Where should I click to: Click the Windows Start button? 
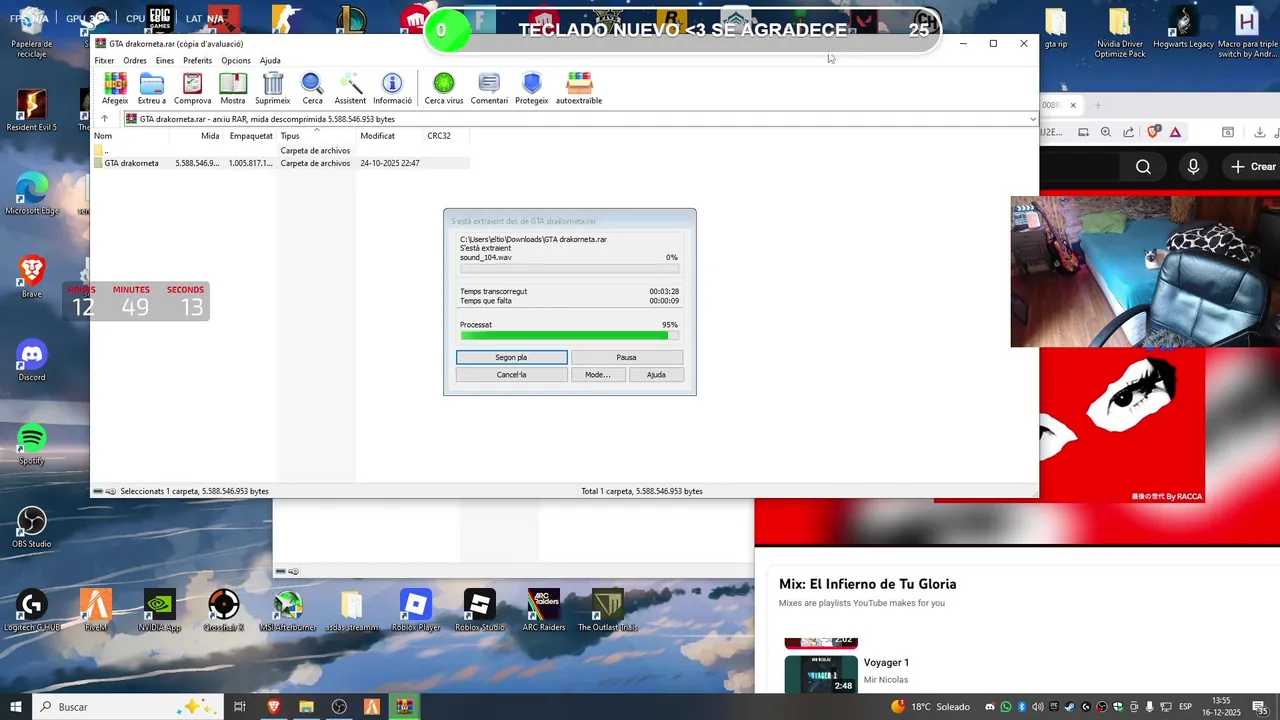16,707
